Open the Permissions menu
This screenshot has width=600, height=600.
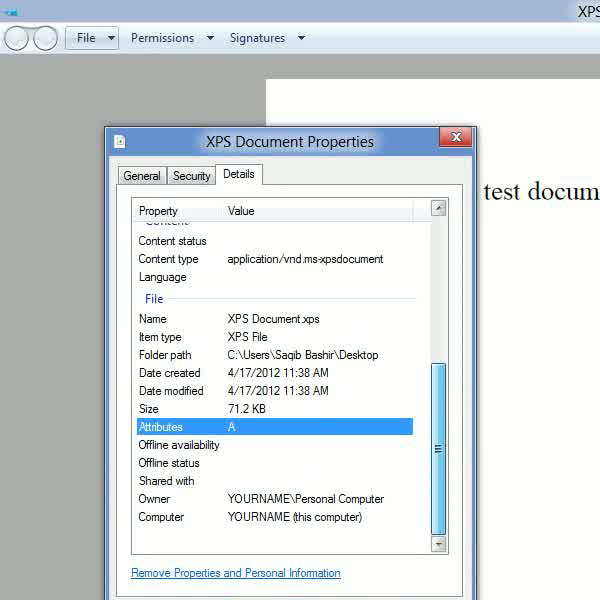tap(162, 38)
